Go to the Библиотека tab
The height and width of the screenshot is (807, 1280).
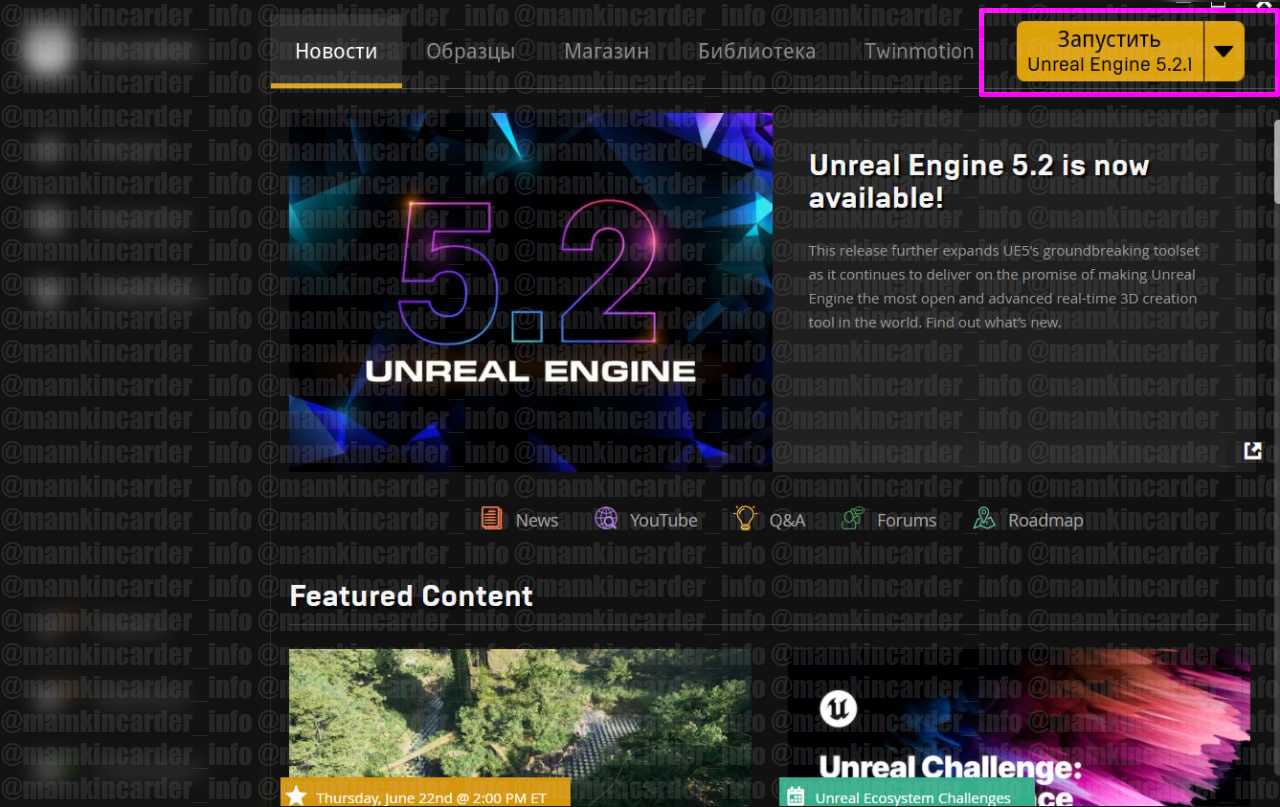(756, 51)
